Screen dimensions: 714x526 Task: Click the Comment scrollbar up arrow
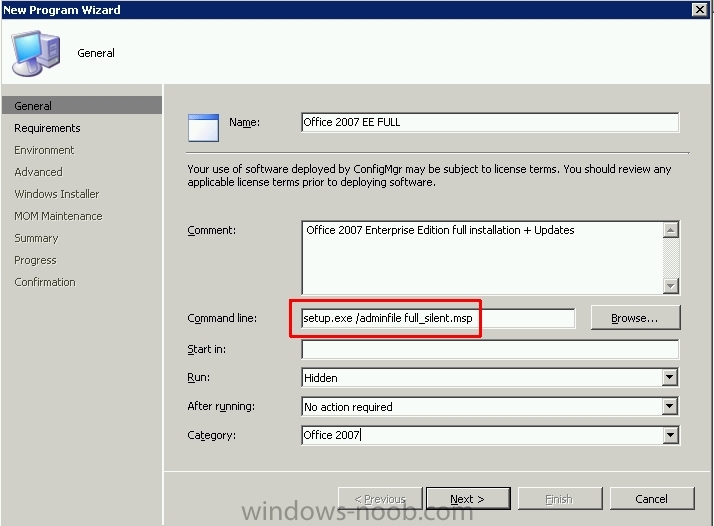tap(670, 230)
